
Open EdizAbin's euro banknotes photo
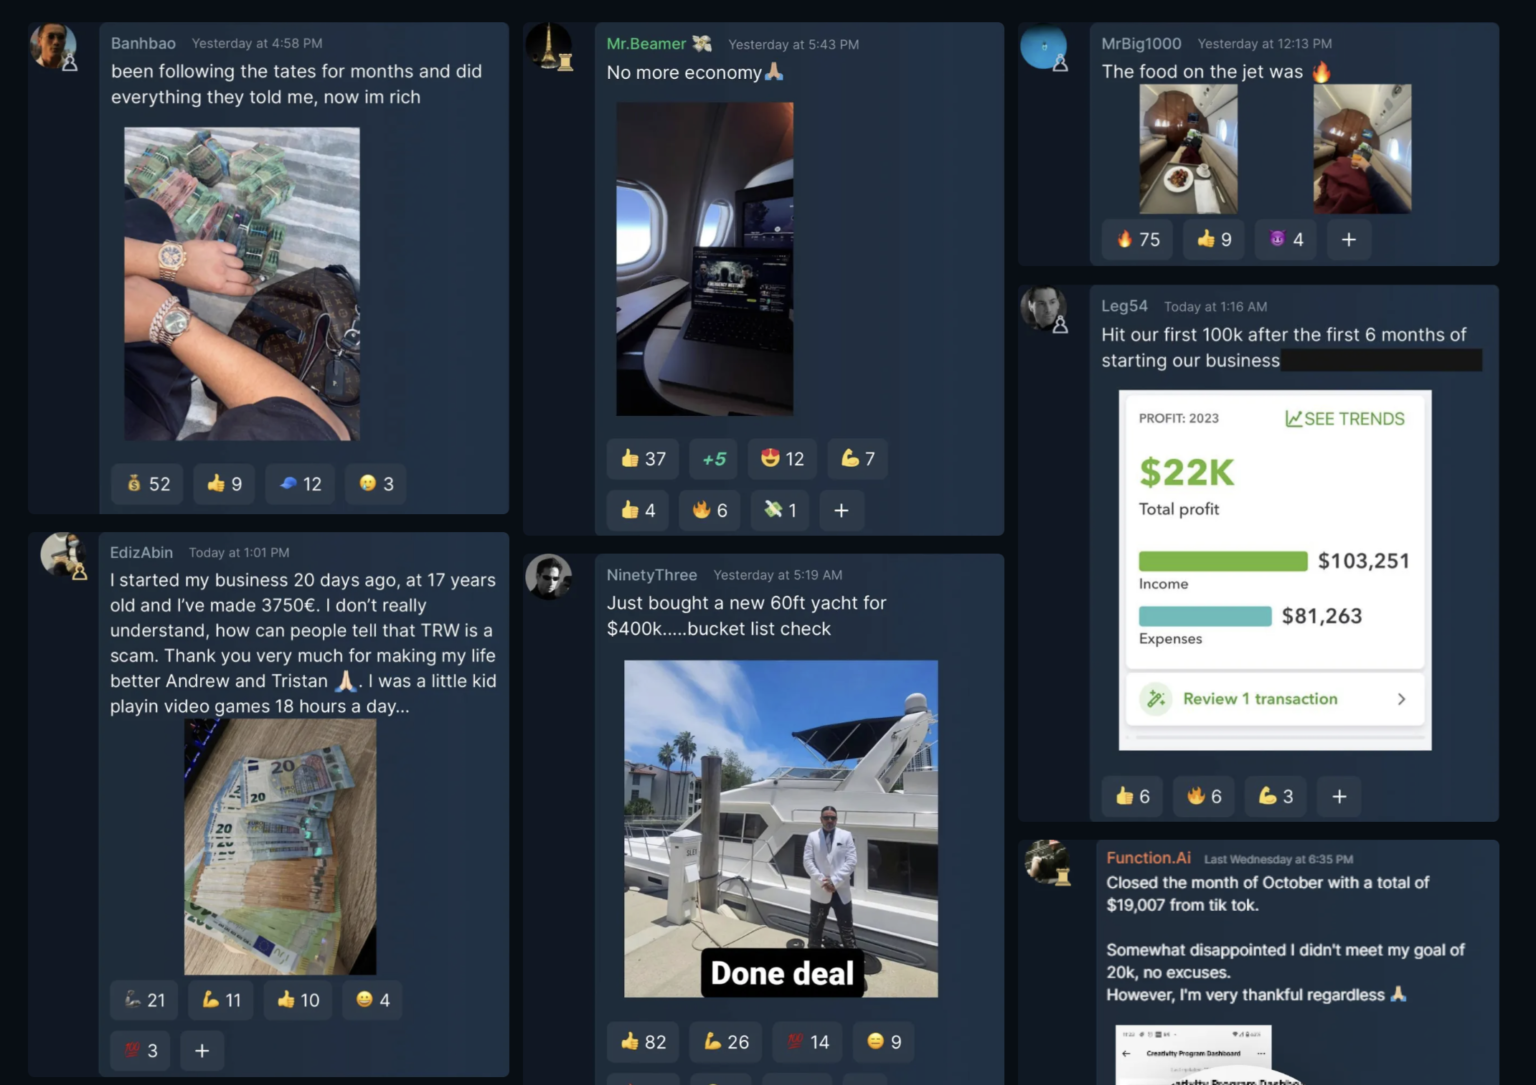pos(280,846)
